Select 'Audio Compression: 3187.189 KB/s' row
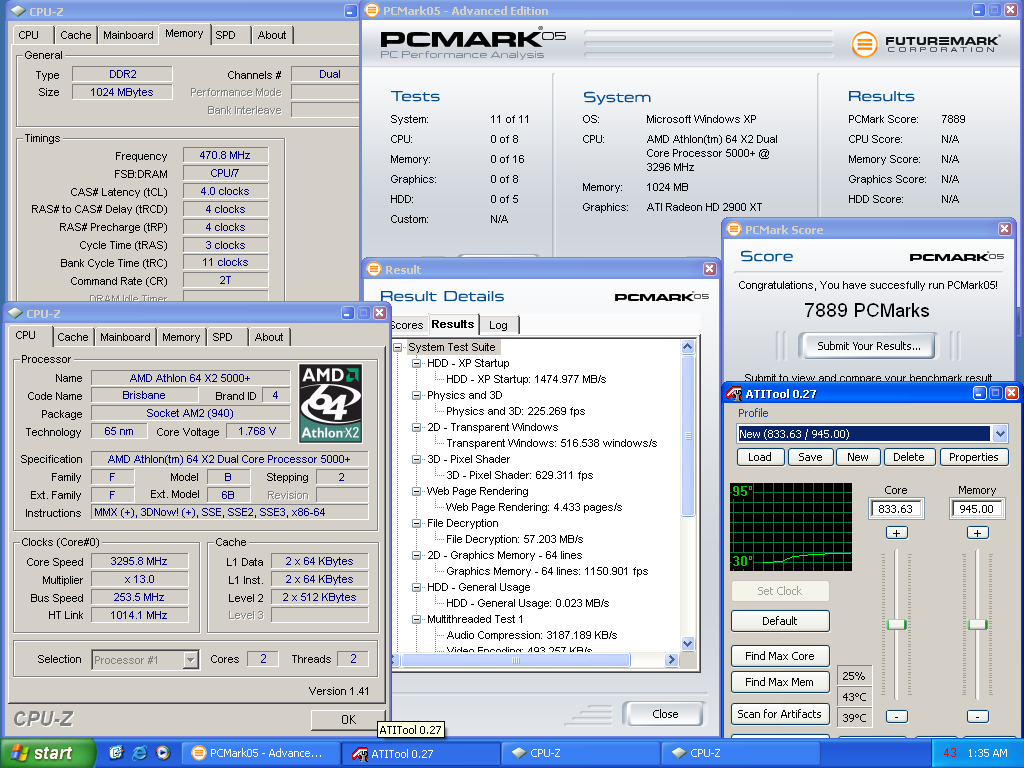 coord(532,635)
